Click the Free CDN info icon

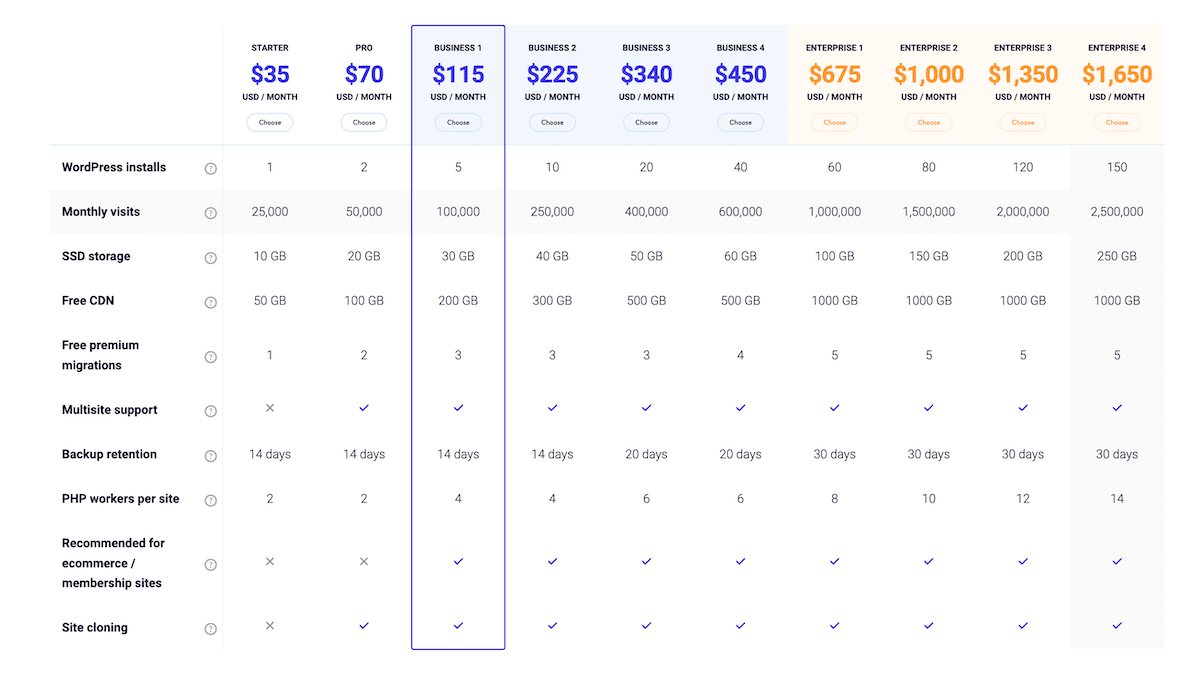click(x=210, y=301)
